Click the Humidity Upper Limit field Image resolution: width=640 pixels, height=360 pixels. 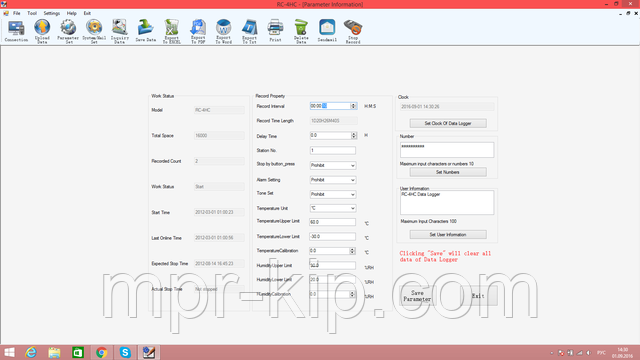pos(333,265)
